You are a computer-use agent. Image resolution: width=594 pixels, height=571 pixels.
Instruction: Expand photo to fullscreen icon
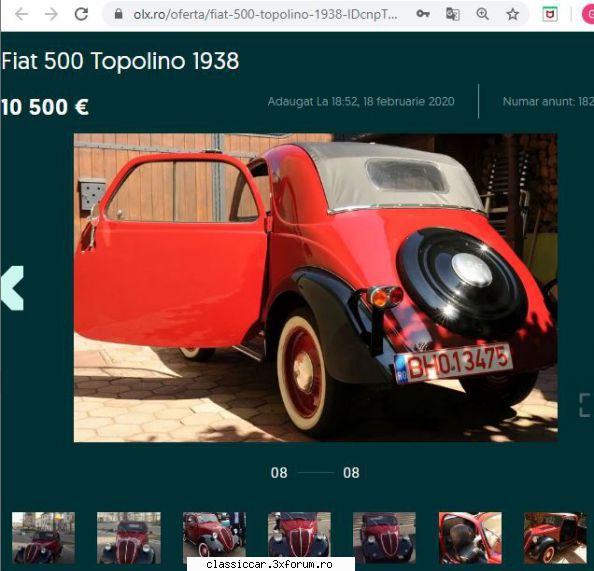(585, 405)
